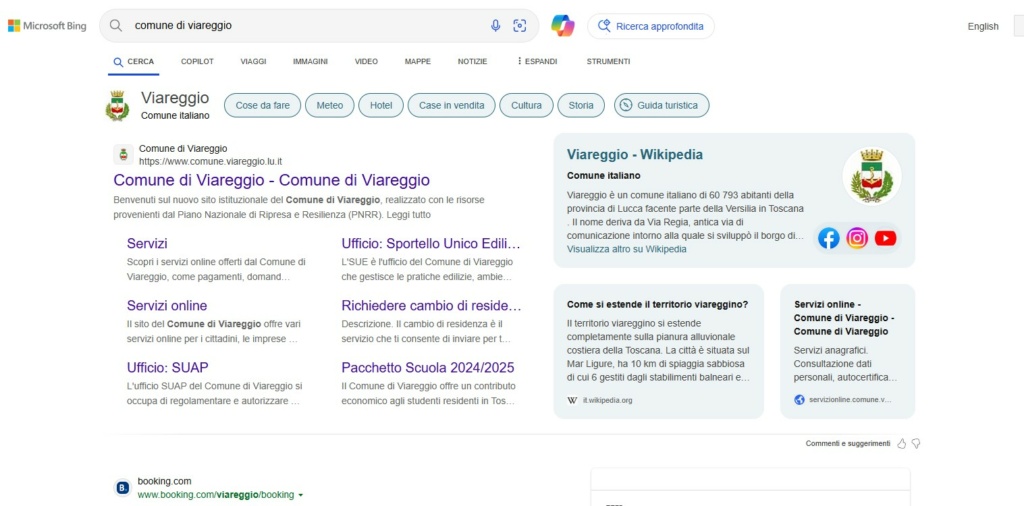This screenshot has height=506, width=1024.
Task: Switch to the MAPPE tab
Action: tap(418, 61)
